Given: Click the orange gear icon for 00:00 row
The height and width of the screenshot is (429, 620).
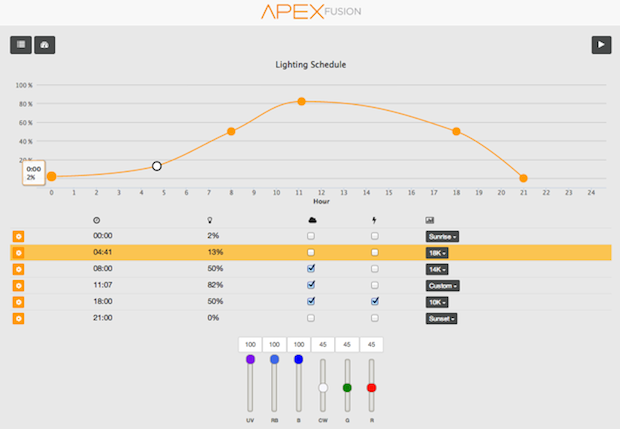Looking at the screenshot, I should (x=18, y=237).
